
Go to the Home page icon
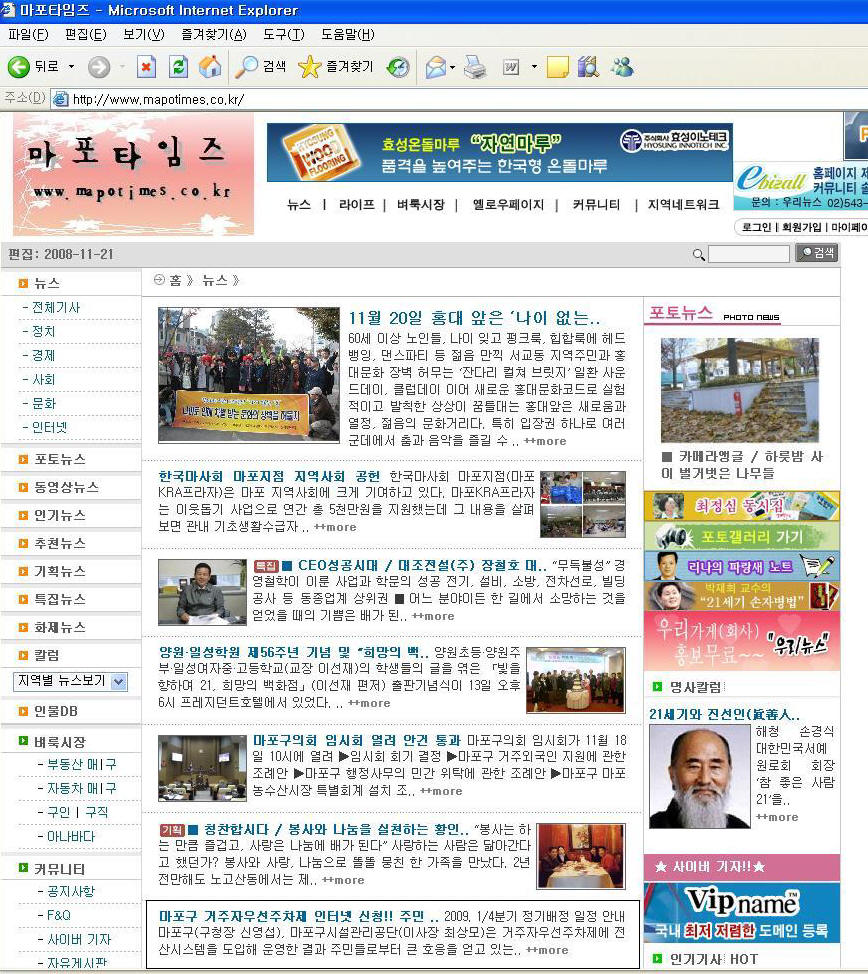click(209, 67)
